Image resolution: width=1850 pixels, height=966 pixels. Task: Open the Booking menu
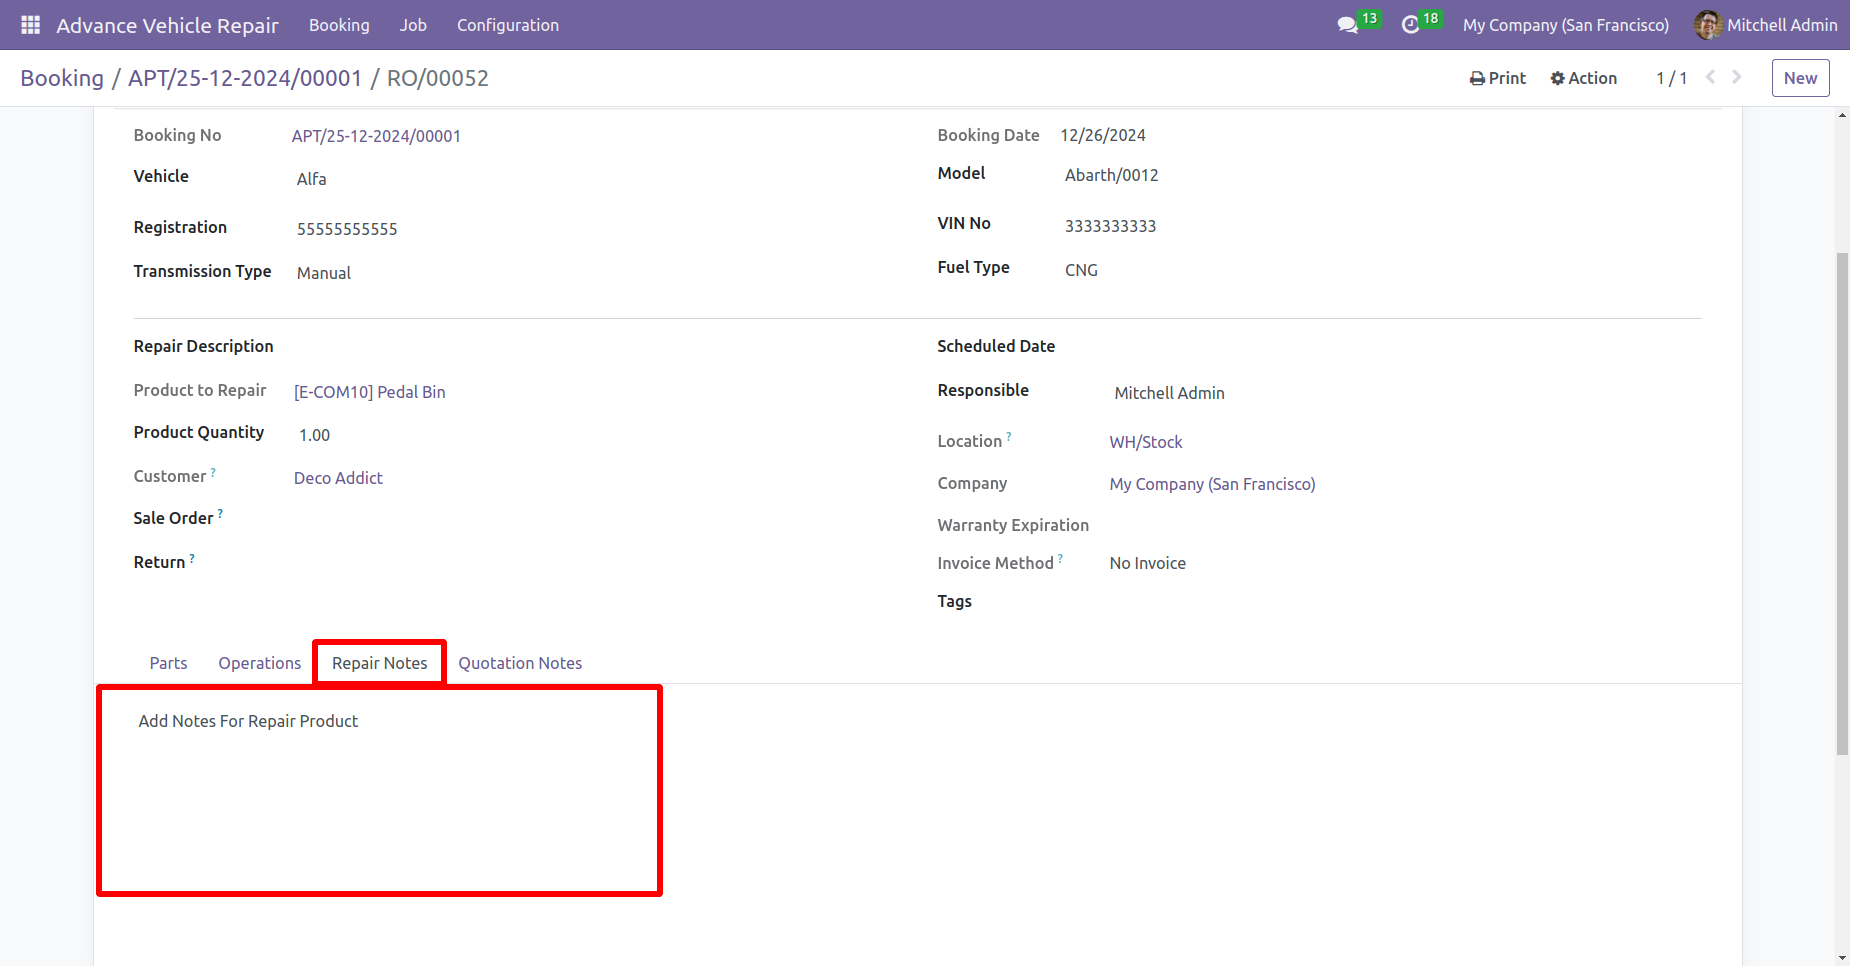(339, 25)
